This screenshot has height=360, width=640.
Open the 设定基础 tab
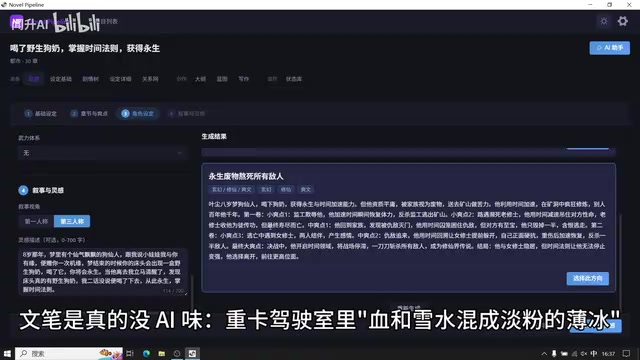(x=61, y=79)
